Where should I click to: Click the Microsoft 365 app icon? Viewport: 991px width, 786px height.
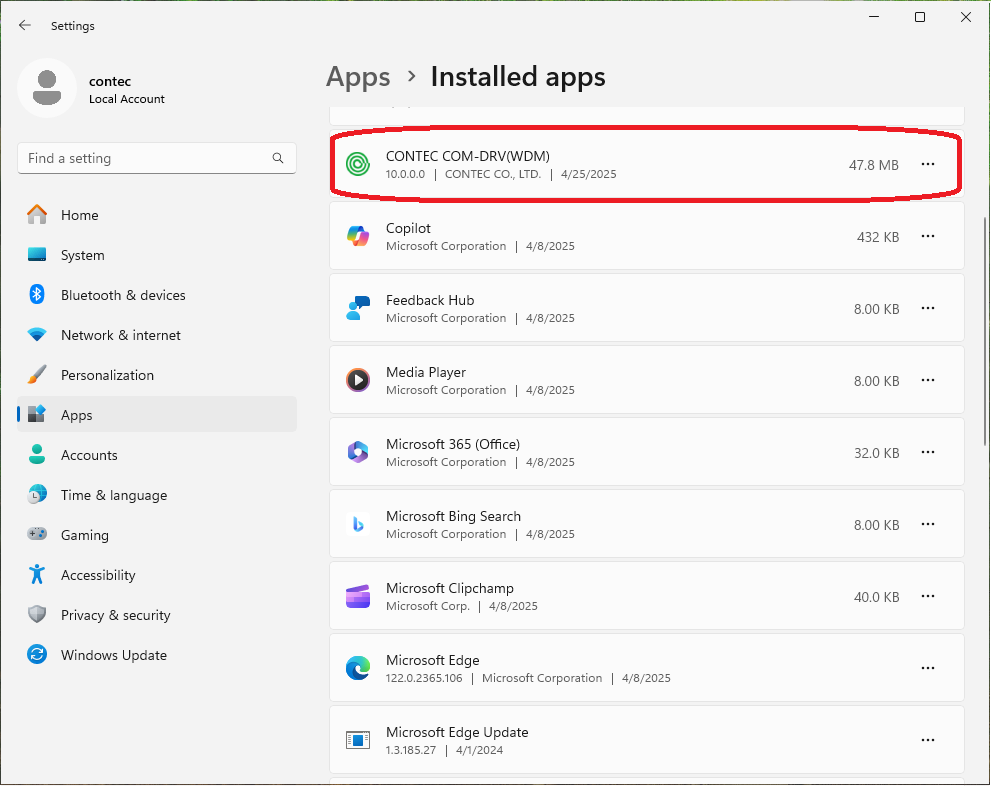[x=358, y=452]
